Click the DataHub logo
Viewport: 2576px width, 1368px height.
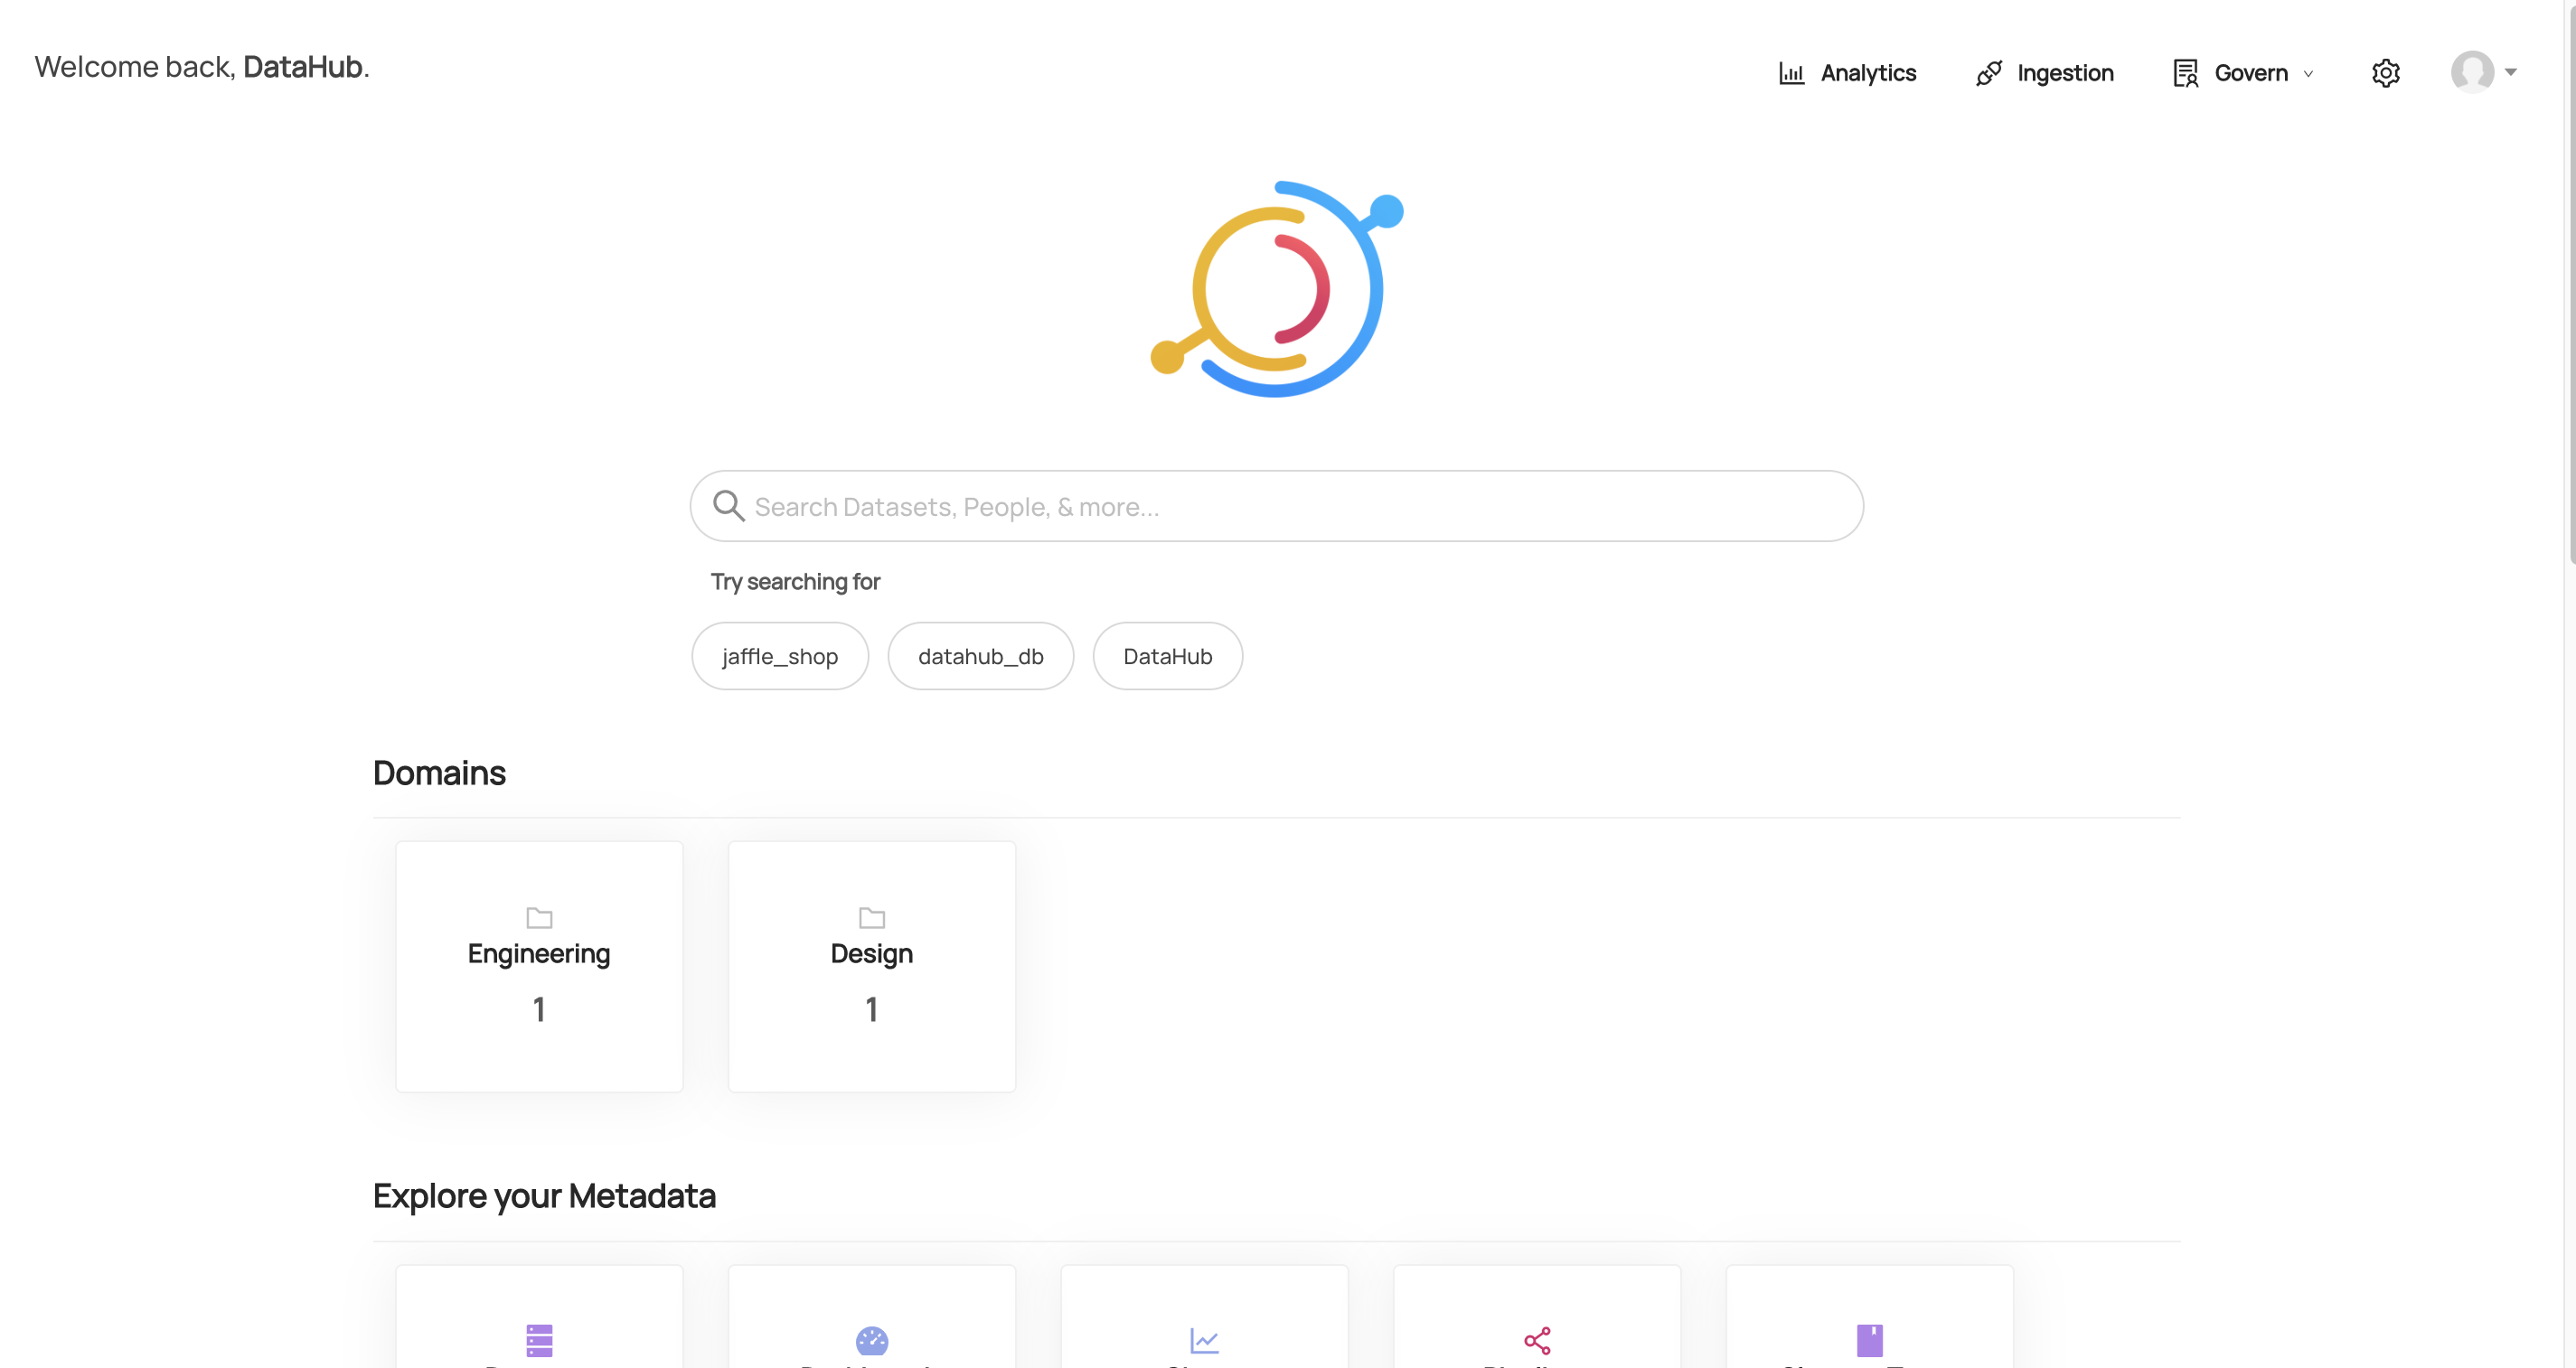pos(1277,289)
